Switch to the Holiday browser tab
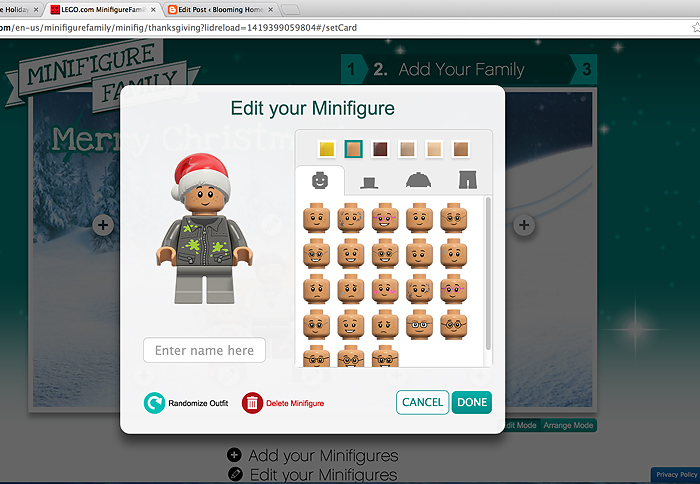Screen dimensions: 700x484 (x=17, y=9)
